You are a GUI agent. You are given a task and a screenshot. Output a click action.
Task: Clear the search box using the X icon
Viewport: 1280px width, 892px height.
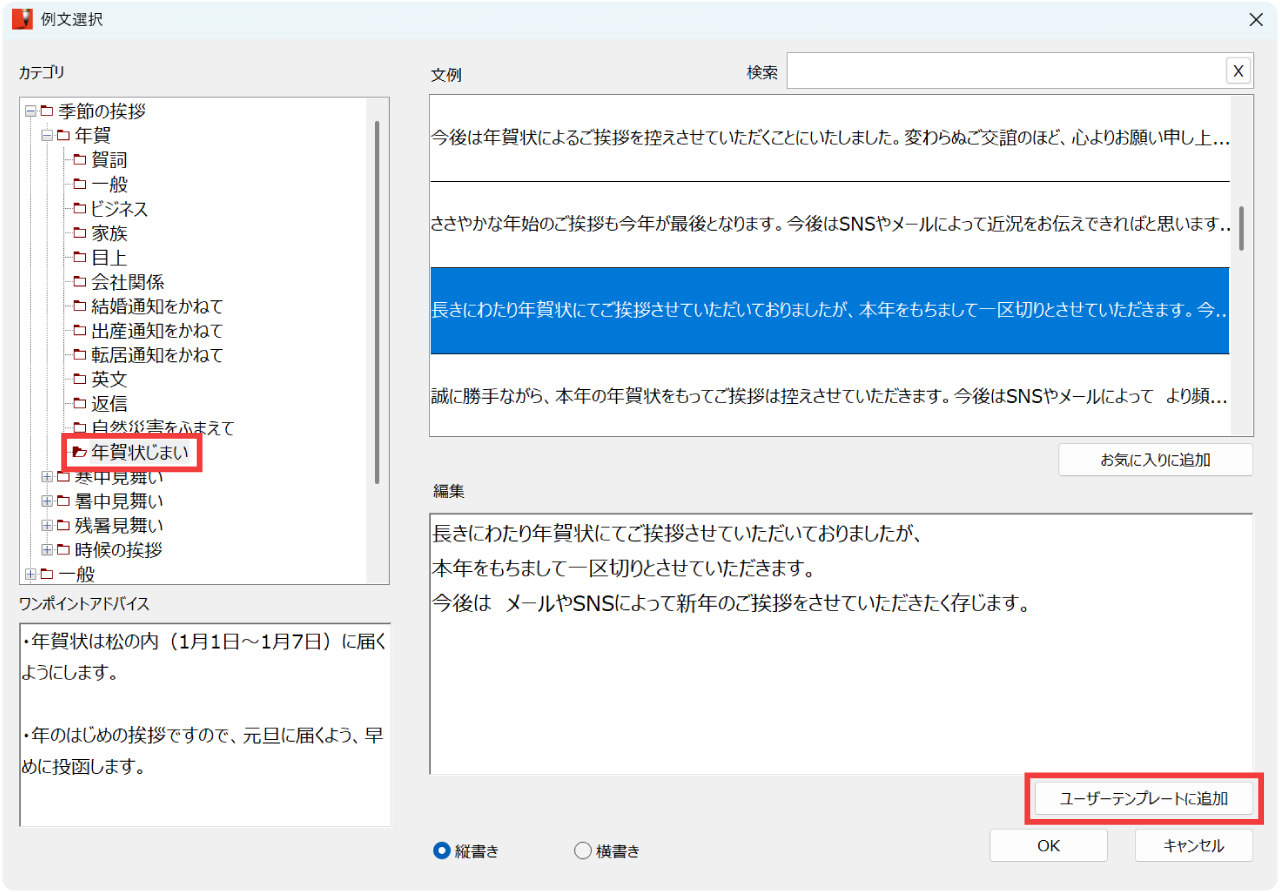point(1238,70)
